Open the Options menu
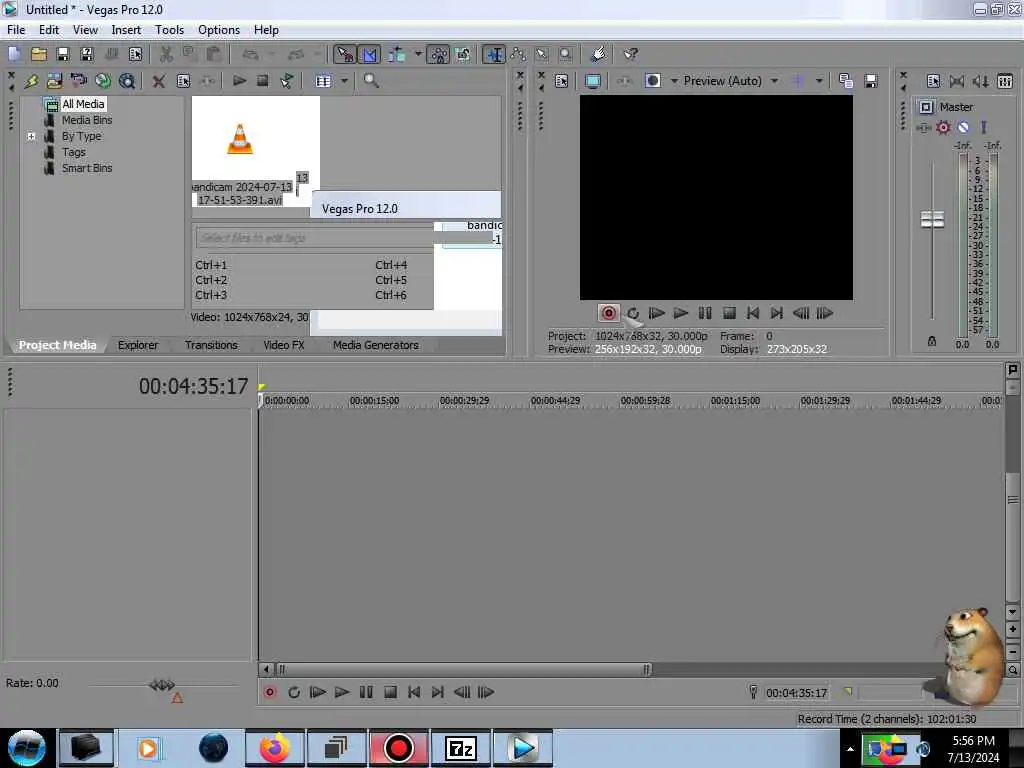The width and height of the screenshot is (1024, 768). click(219, 30)
